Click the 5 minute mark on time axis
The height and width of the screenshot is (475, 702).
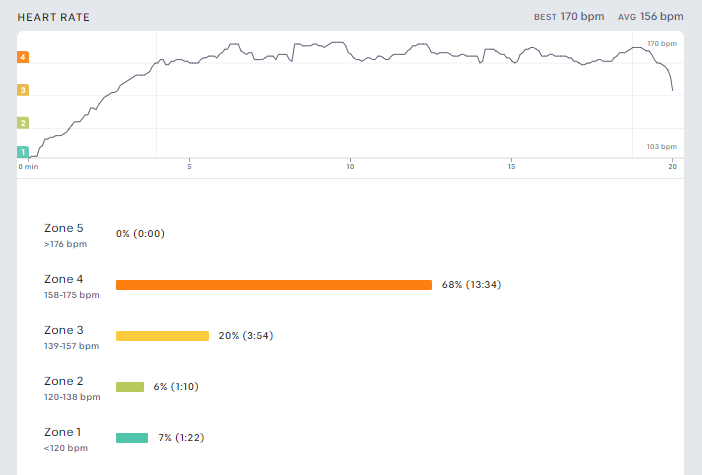(189, 167)
